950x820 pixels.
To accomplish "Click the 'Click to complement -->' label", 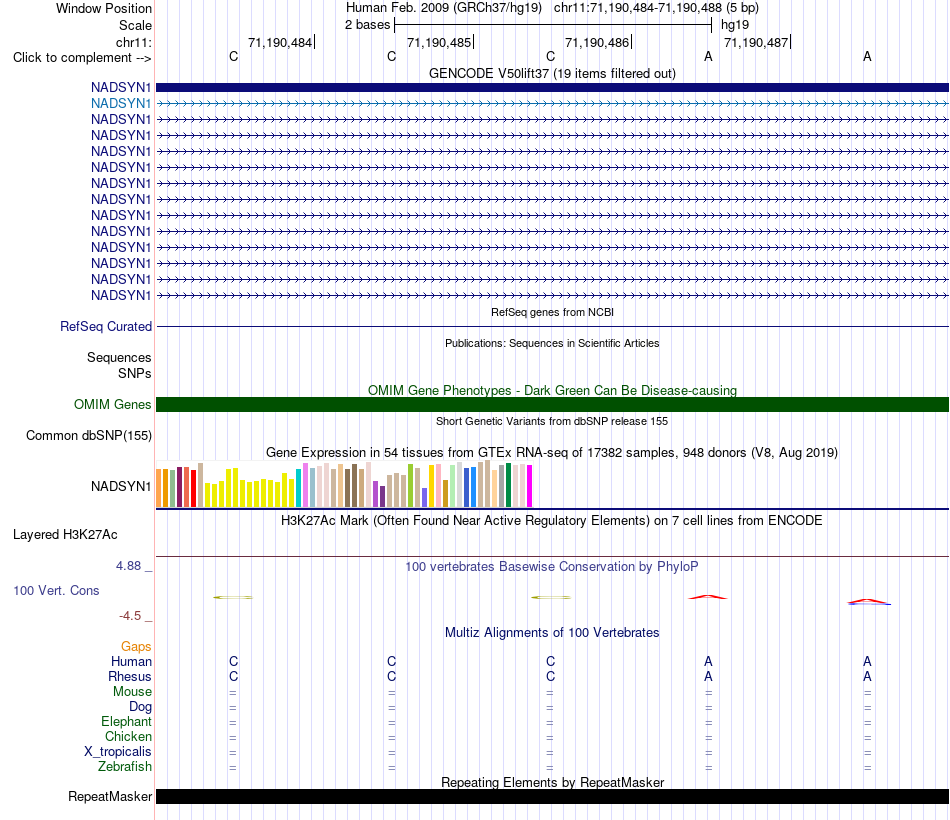I will click(82, 58).
